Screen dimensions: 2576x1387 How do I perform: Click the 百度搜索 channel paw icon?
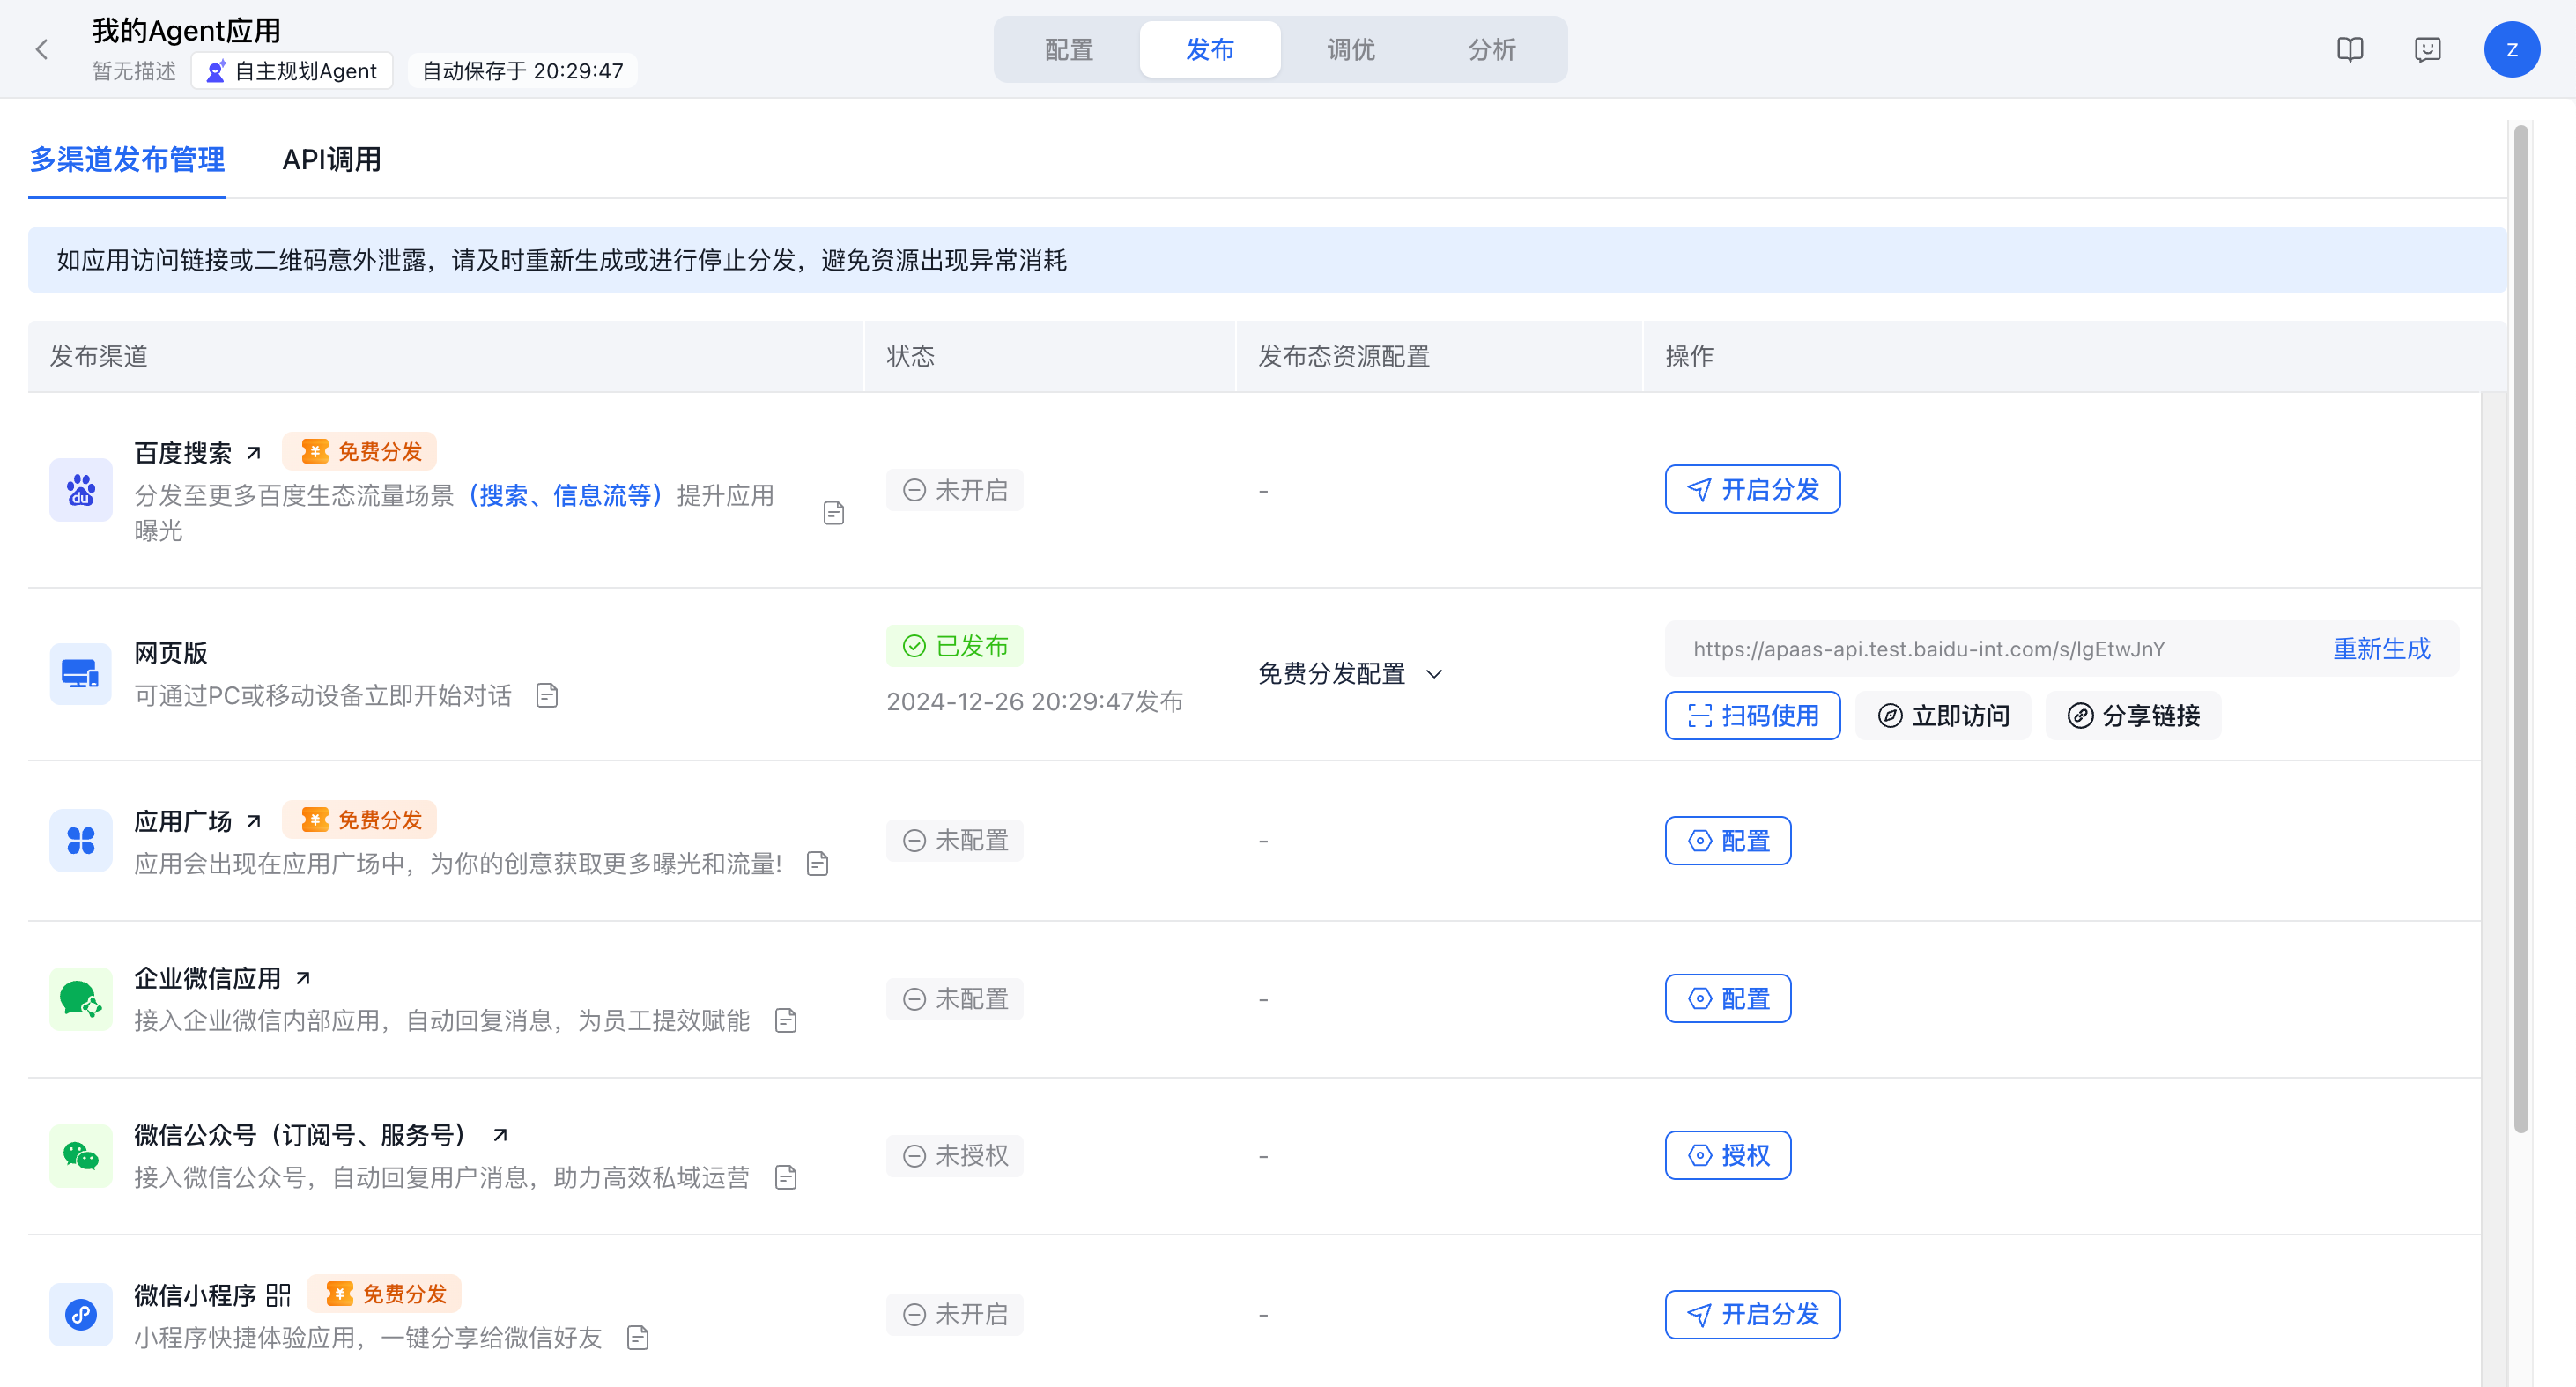click(81, 490)
